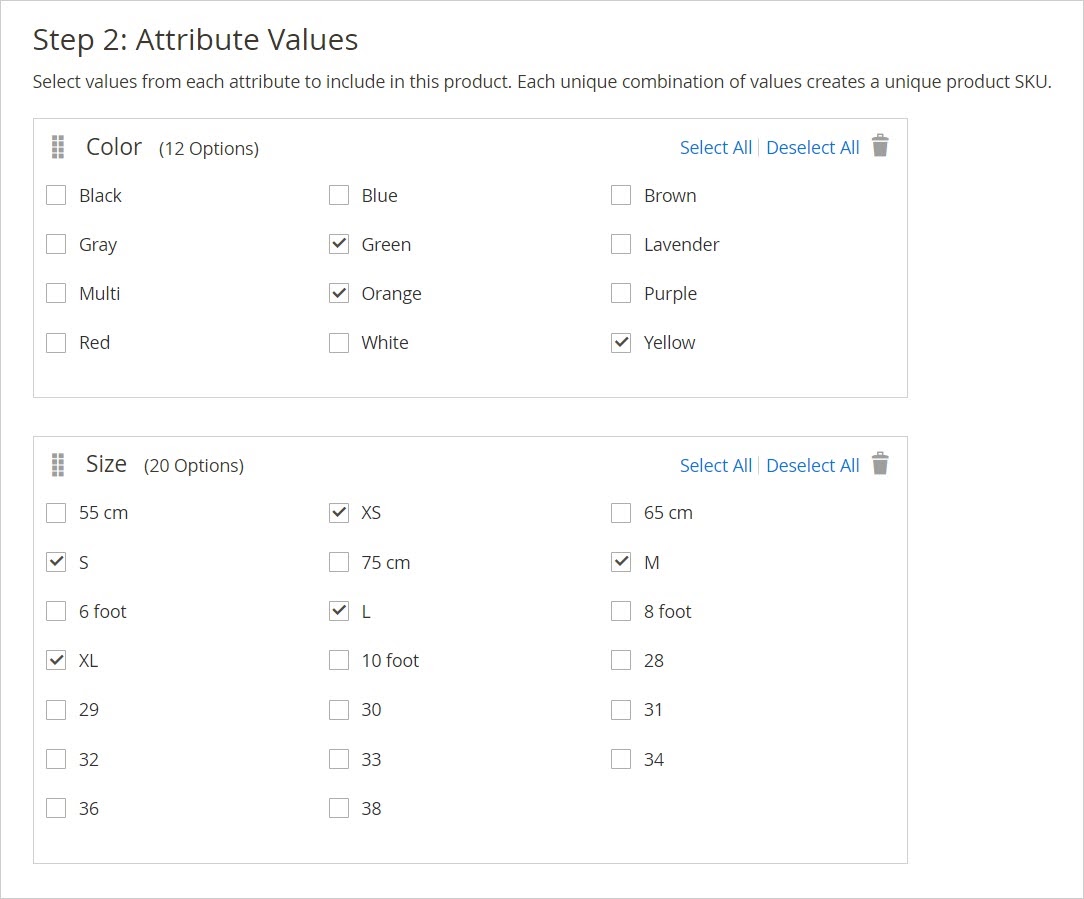This screenshot has height=899, width=1084.
Task: Delete the Color attribute via trash icon
Action: [880, 146]
